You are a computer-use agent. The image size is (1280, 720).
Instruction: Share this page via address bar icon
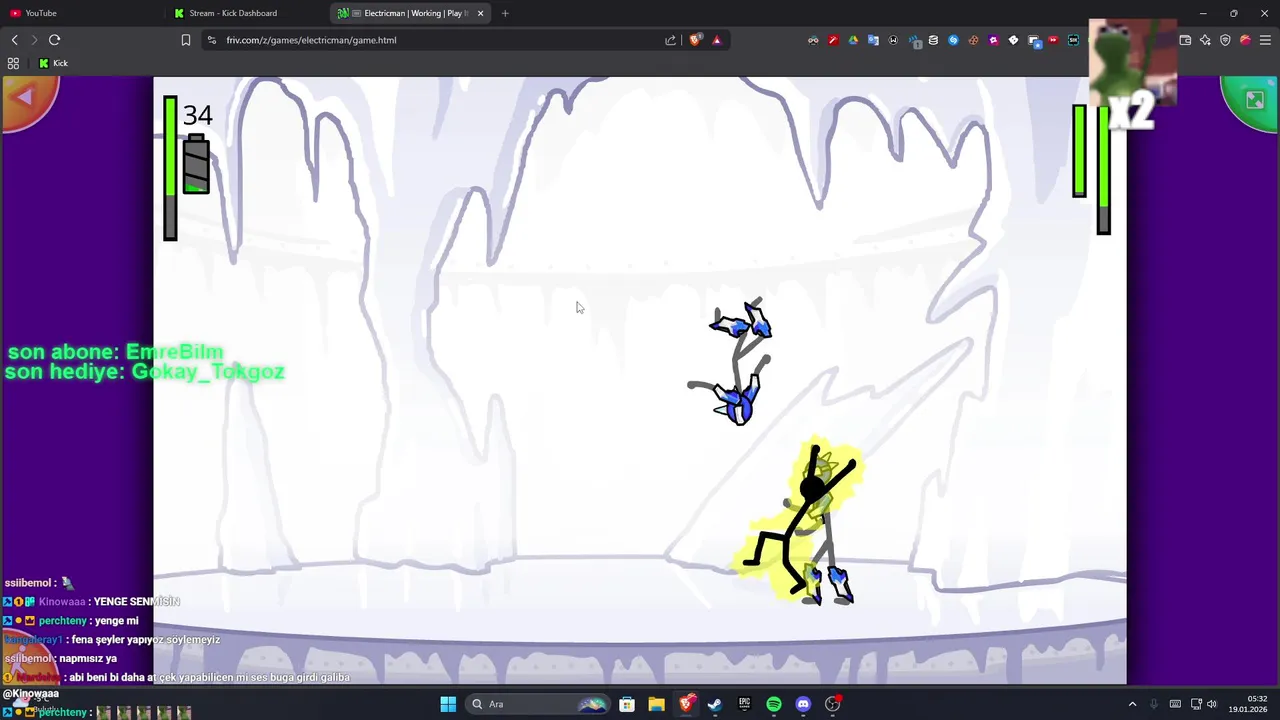[x=670, y=40]
